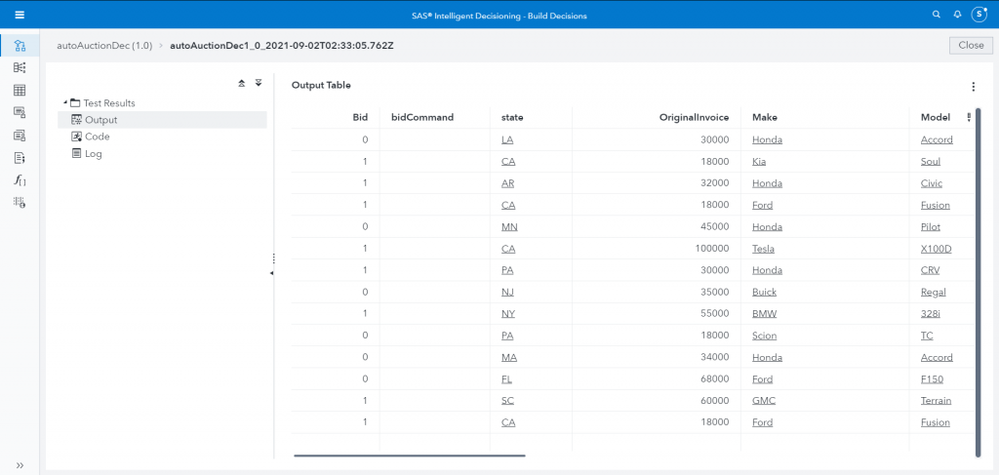Select the 68000 OriginalInvoice cell
The height and width of the screenshot is (475, 999).
pyautogui.click(x=656, y=379)
